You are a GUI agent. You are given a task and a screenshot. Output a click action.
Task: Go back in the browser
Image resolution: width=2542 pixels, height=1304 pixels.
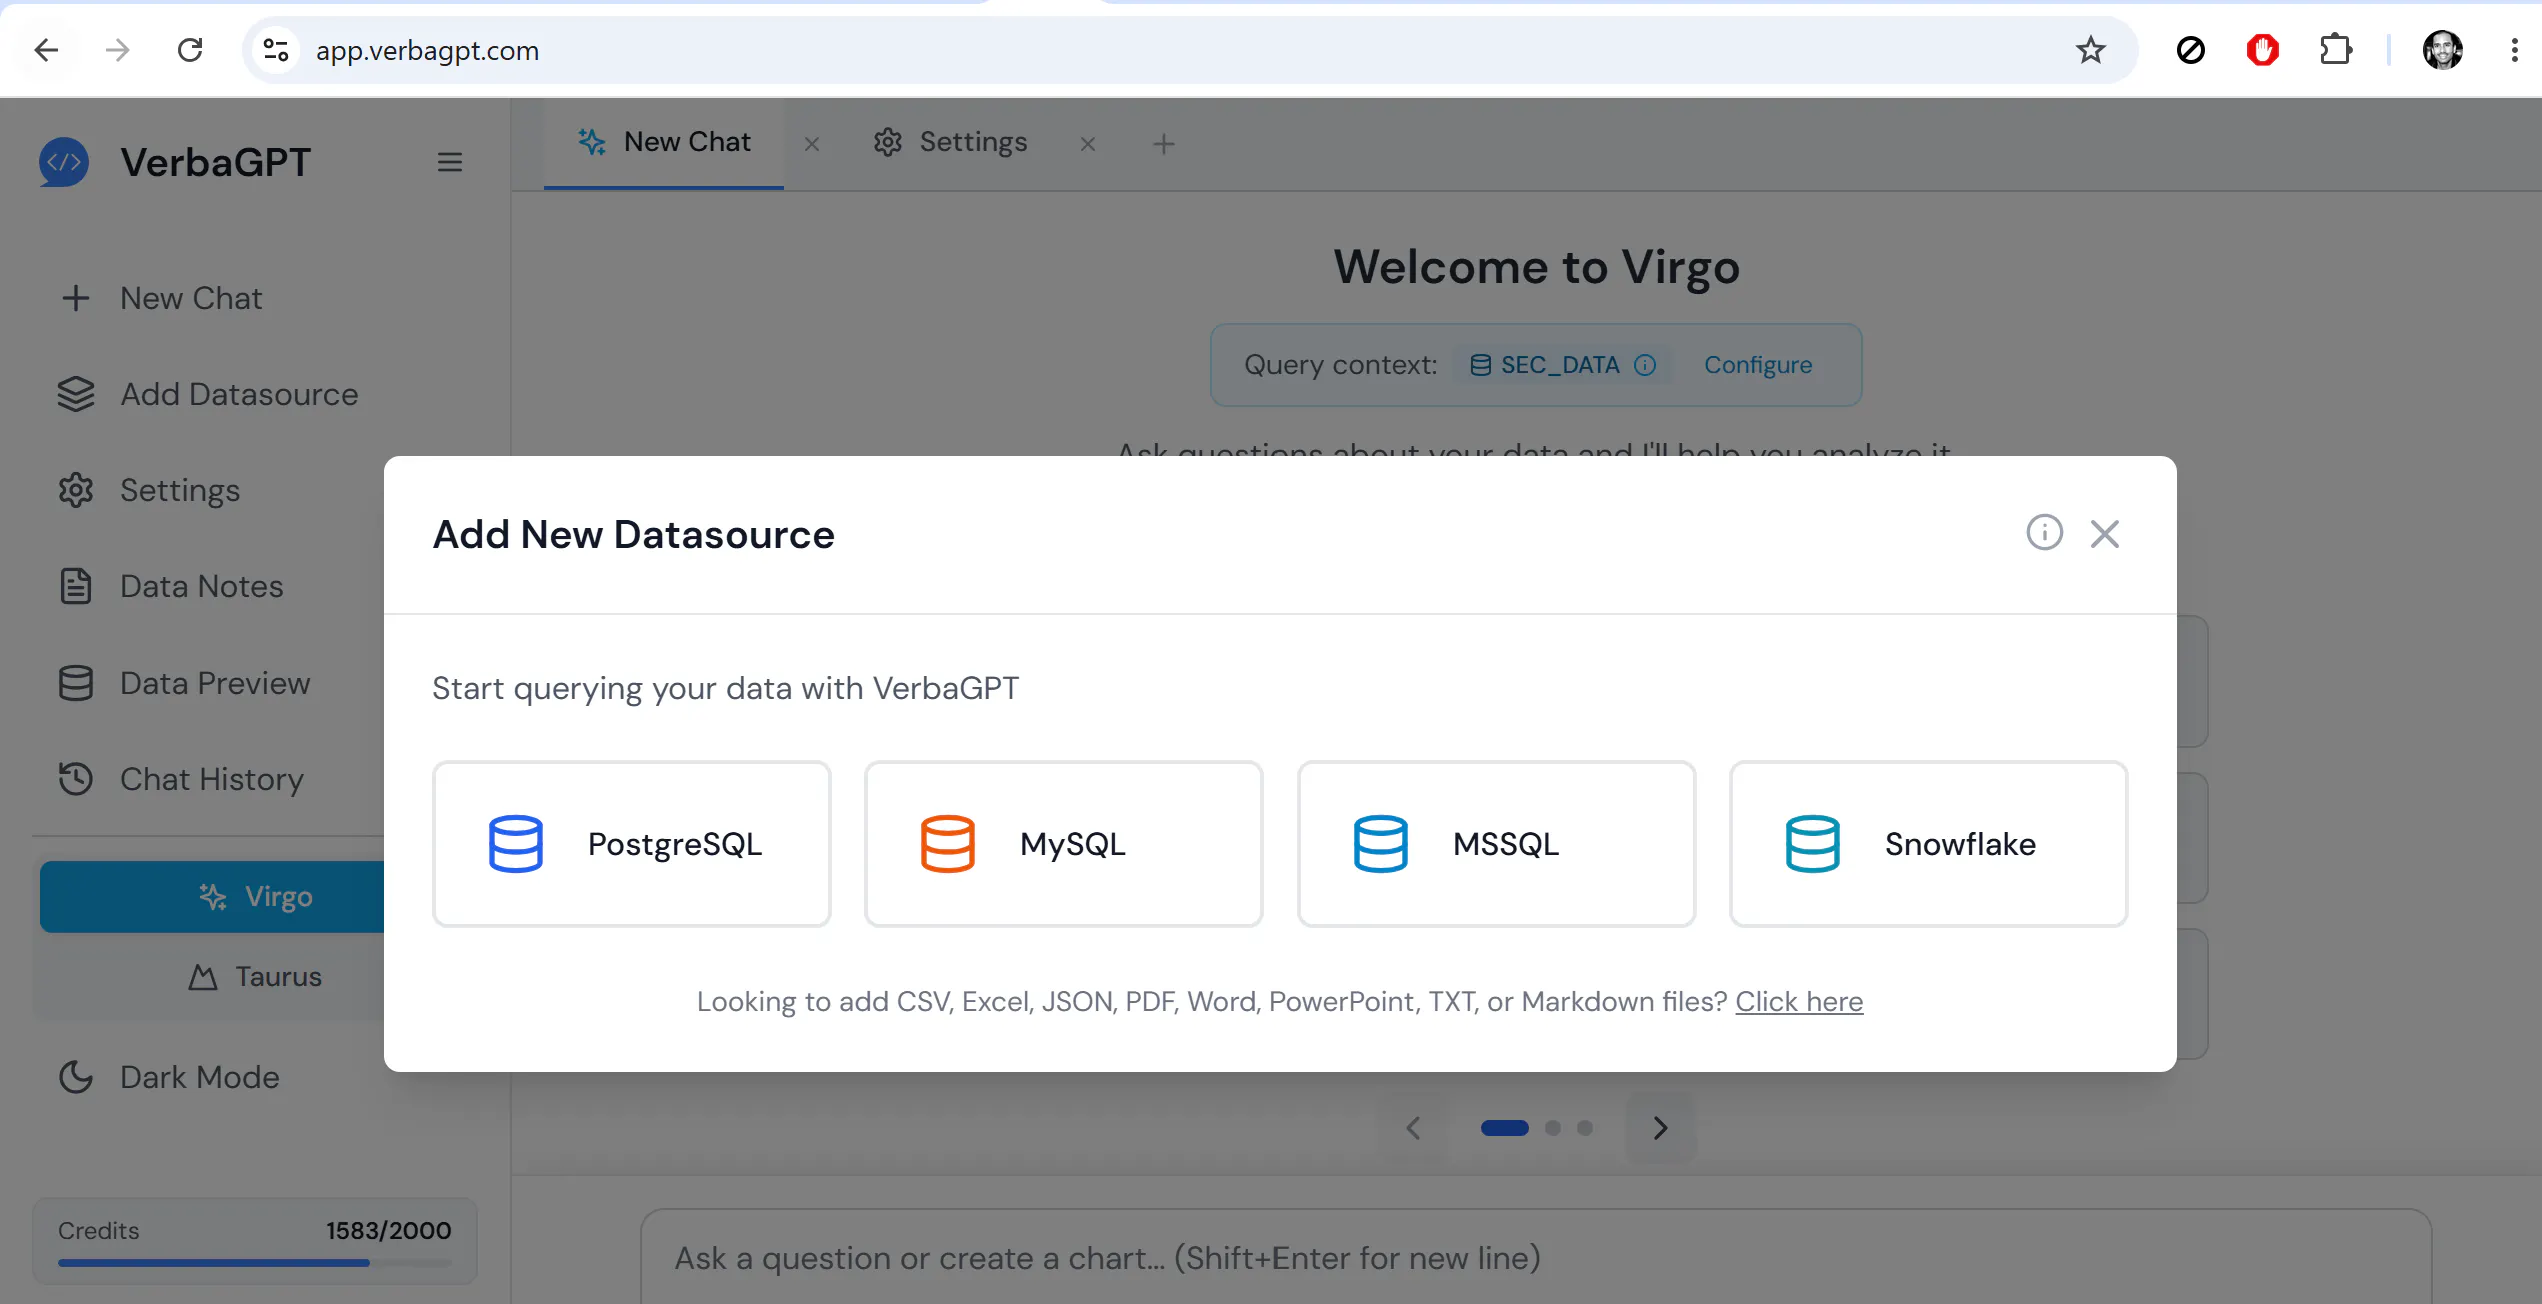click(x=46, y=50)
